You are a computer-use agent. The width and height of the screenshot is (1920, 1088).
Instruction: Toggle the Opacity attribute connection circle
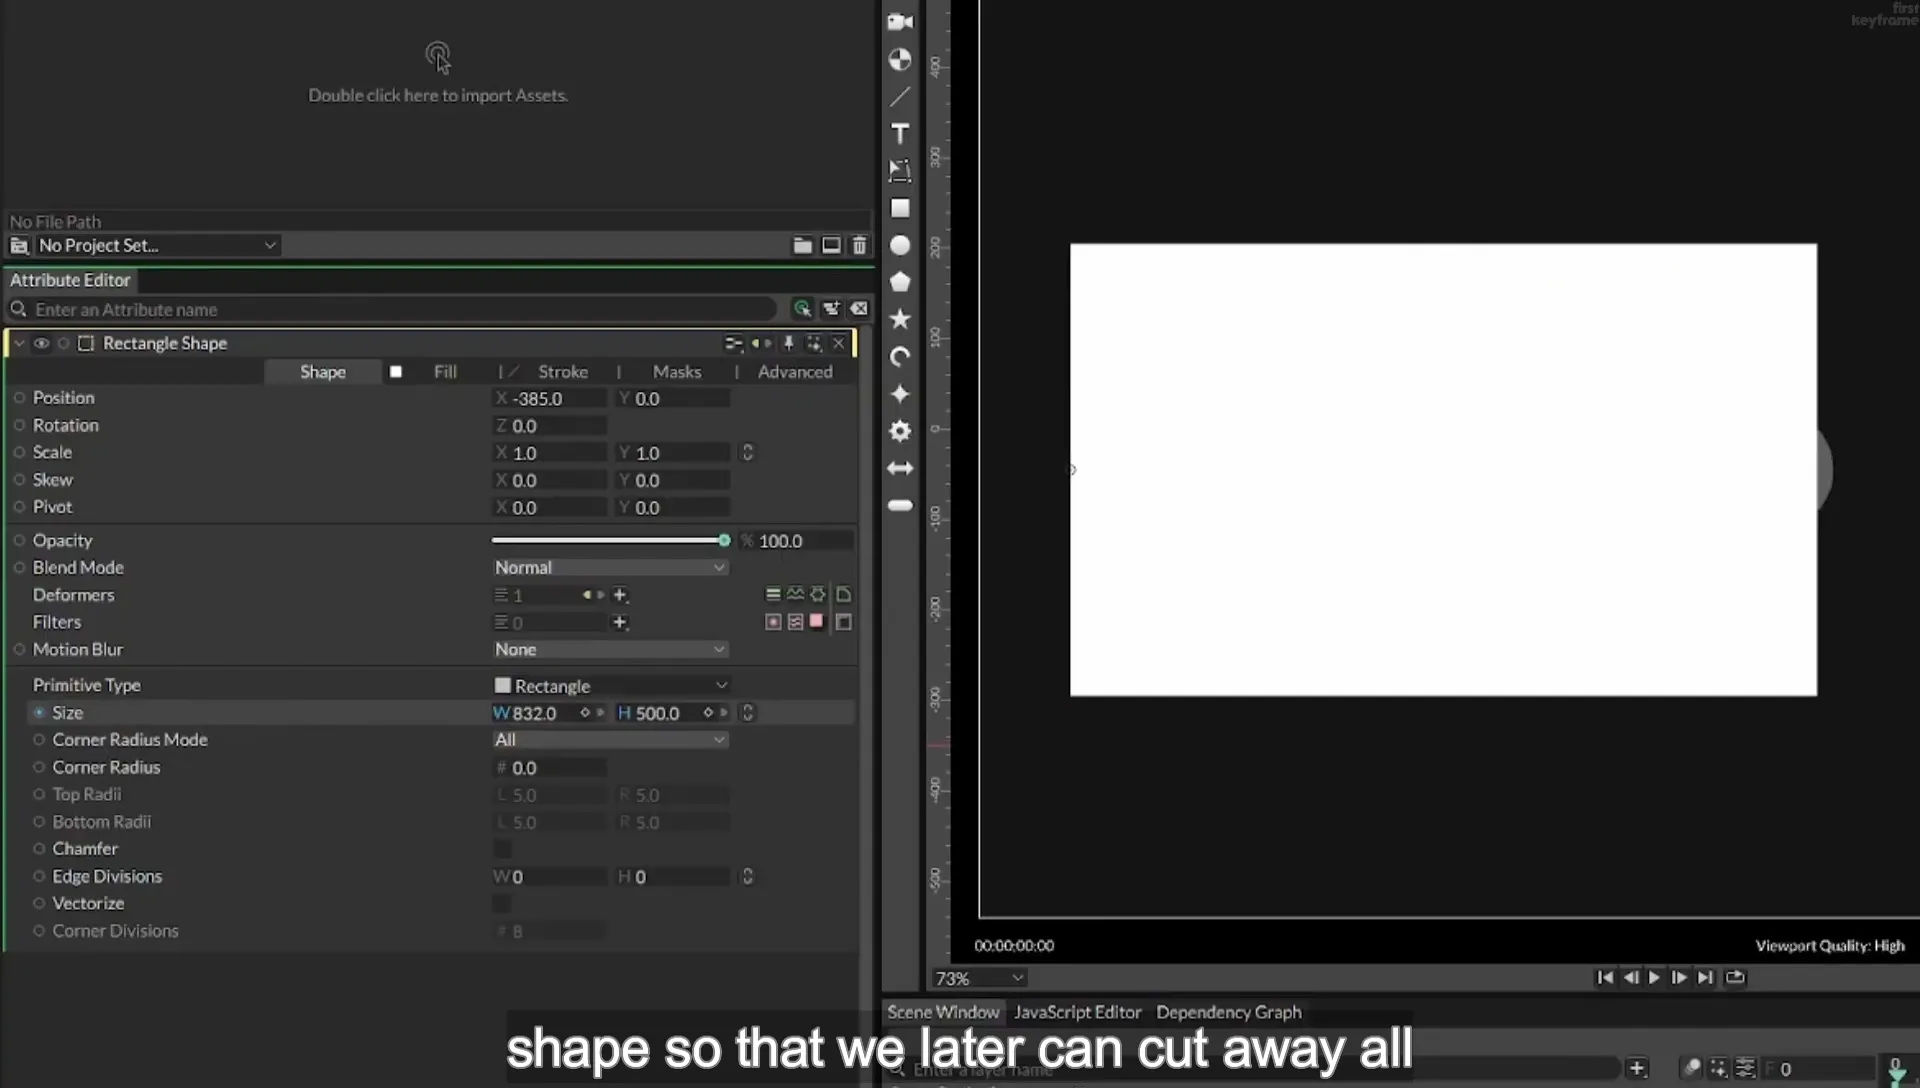(19, 541)
